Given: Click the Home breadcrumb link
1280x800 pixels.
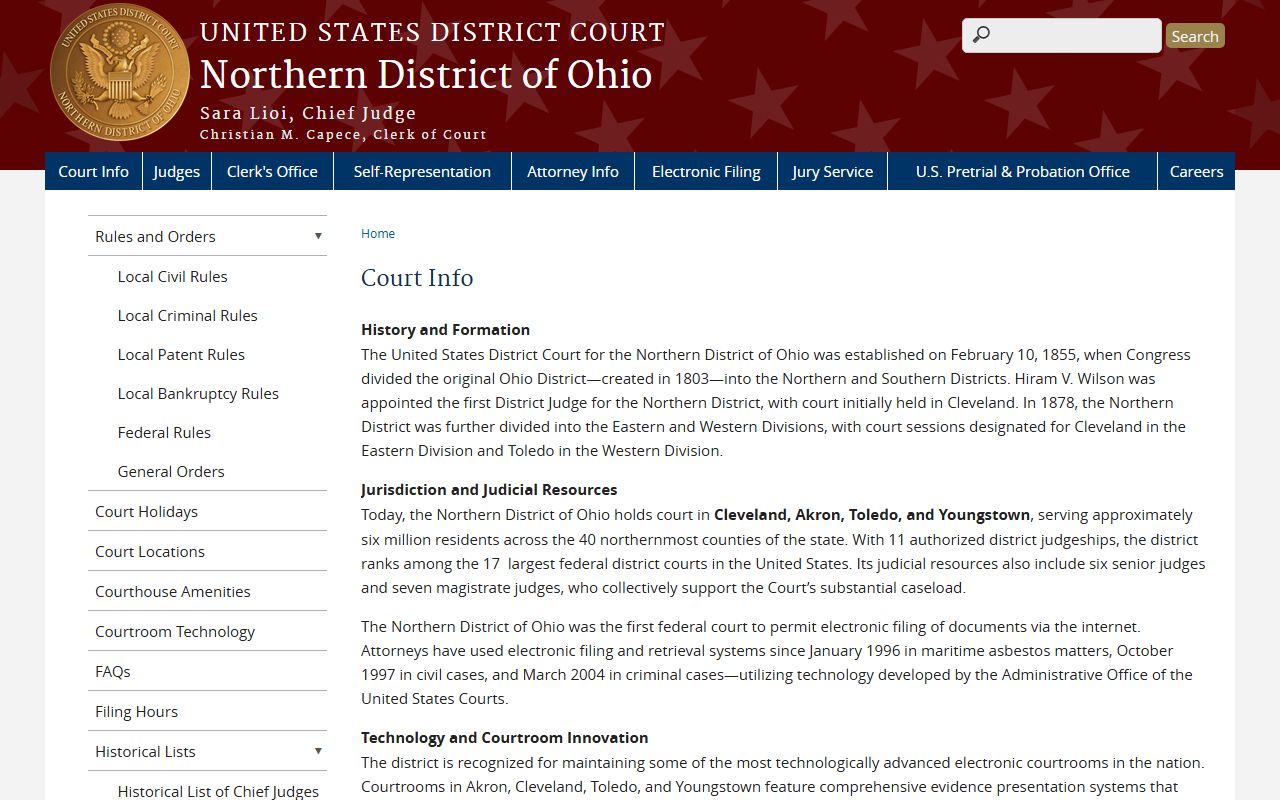Looking at the screenshot, I should click(x=378, y=233).
